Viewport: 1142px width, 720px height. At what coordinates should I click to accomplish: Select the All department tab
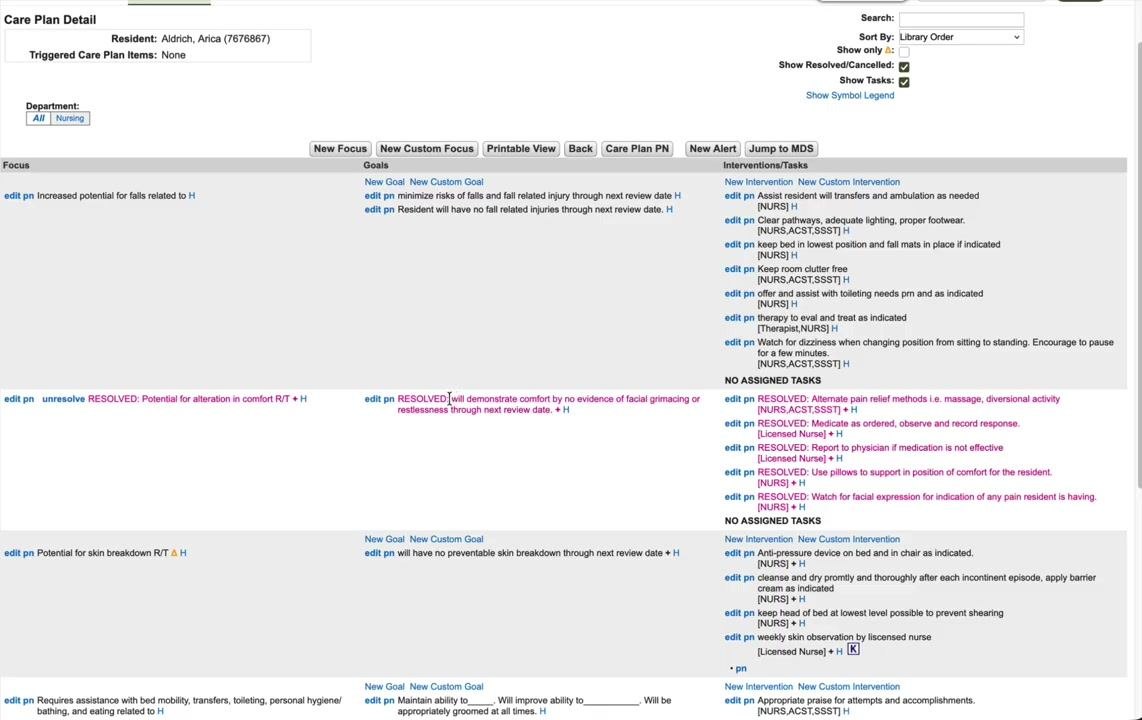click(39, 119)
